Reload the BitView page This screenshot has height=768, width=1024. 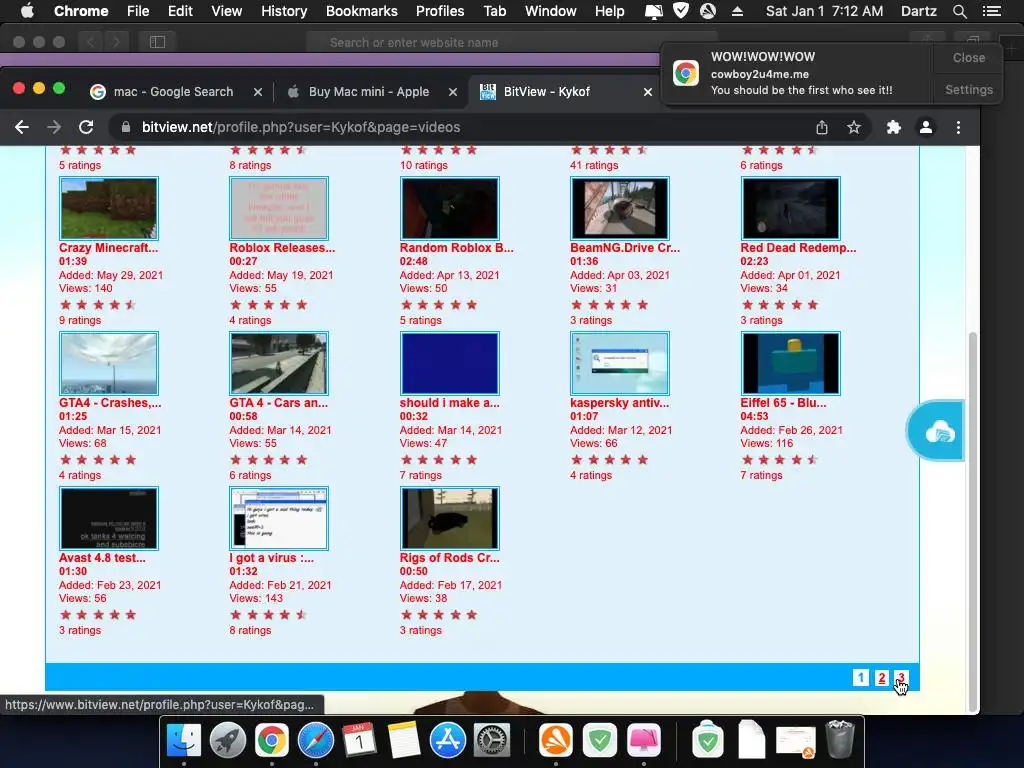[x=86, y=127]
